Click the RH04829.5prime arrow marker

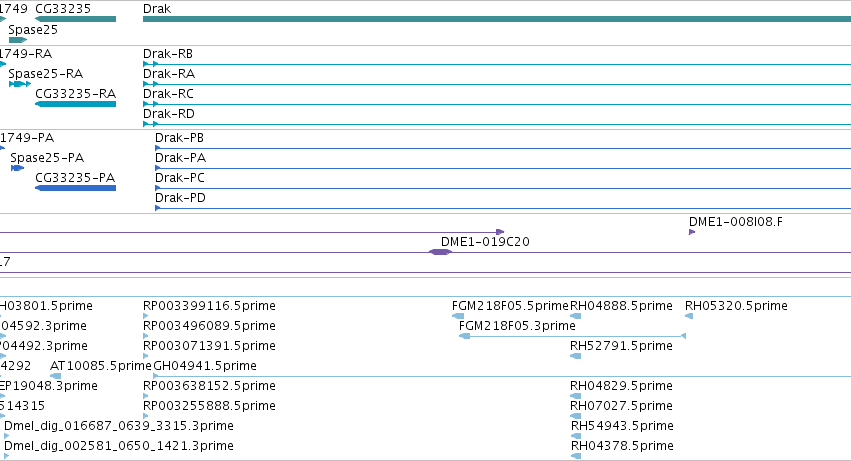click(x=576, y=396)
